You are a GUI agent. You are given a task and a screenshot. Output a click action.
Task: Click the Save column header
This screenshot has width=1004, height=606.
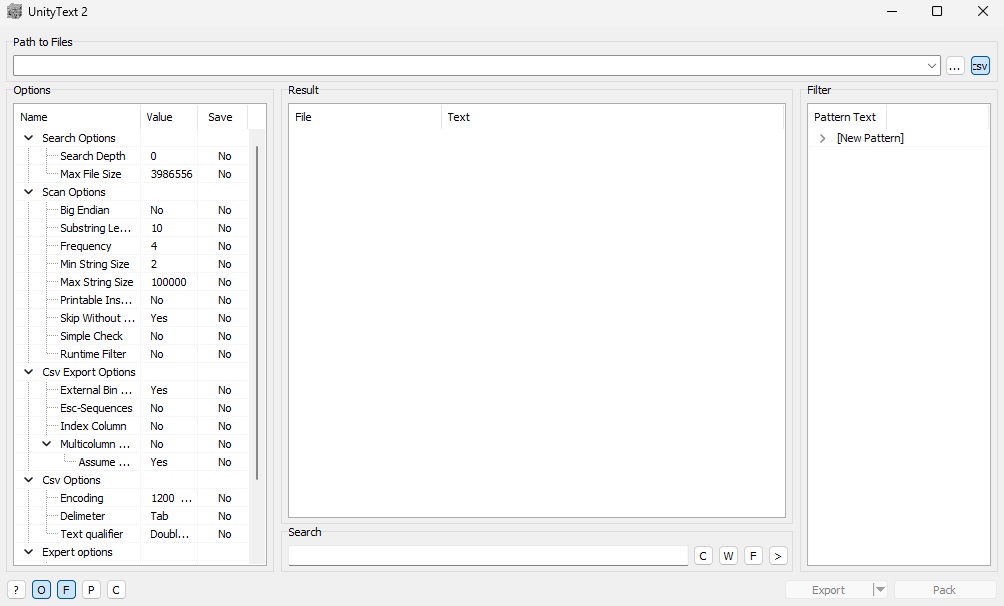coord(222,117)
